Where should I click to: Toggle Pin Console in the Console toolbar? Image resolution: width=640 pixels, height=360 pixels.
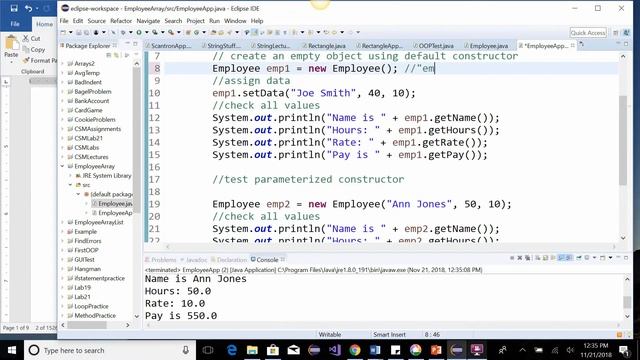point(578,258)
